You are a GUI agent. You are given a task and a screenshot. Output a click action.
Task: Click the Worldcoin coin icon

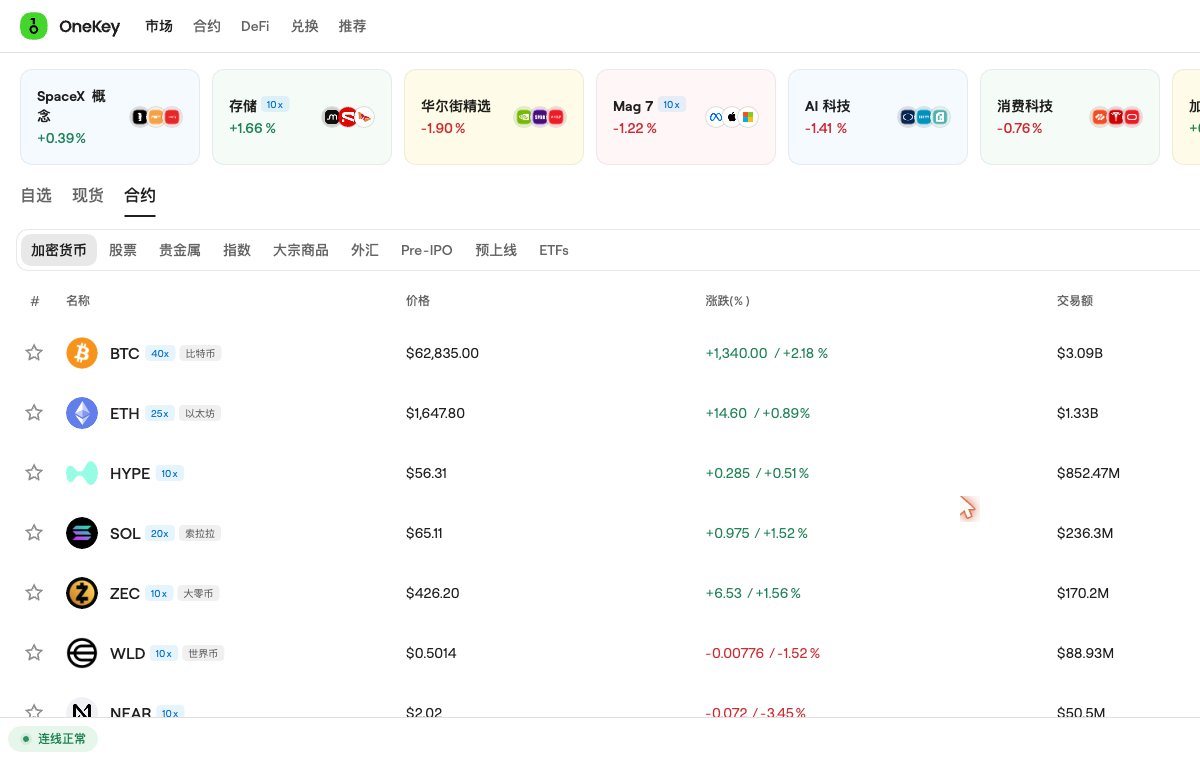(82, 653)
